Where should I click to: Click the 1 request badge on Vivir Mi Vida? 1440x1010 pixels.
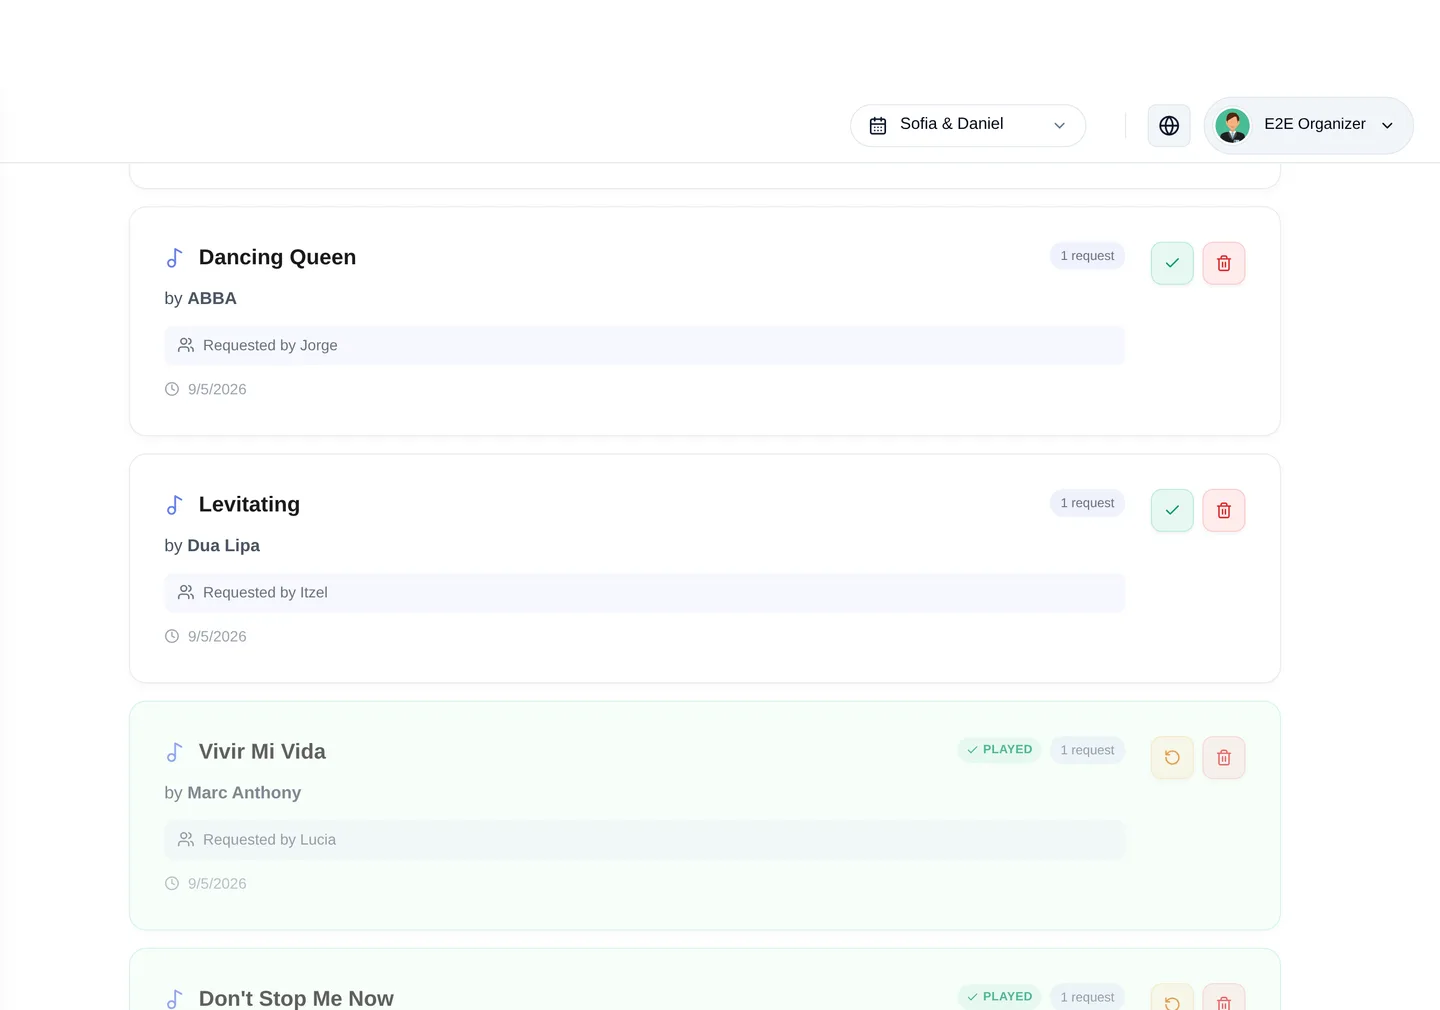(1087, 750)
